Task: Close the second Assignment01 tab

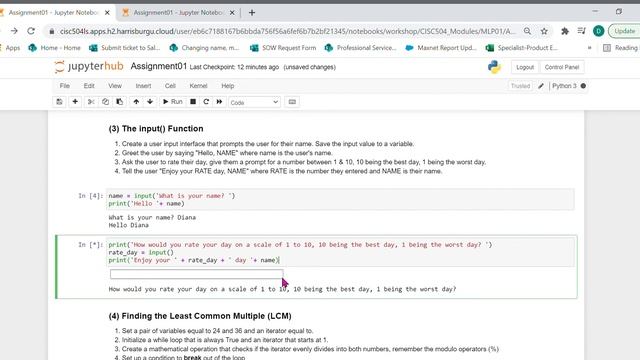Action: click(x=232, y=13)
